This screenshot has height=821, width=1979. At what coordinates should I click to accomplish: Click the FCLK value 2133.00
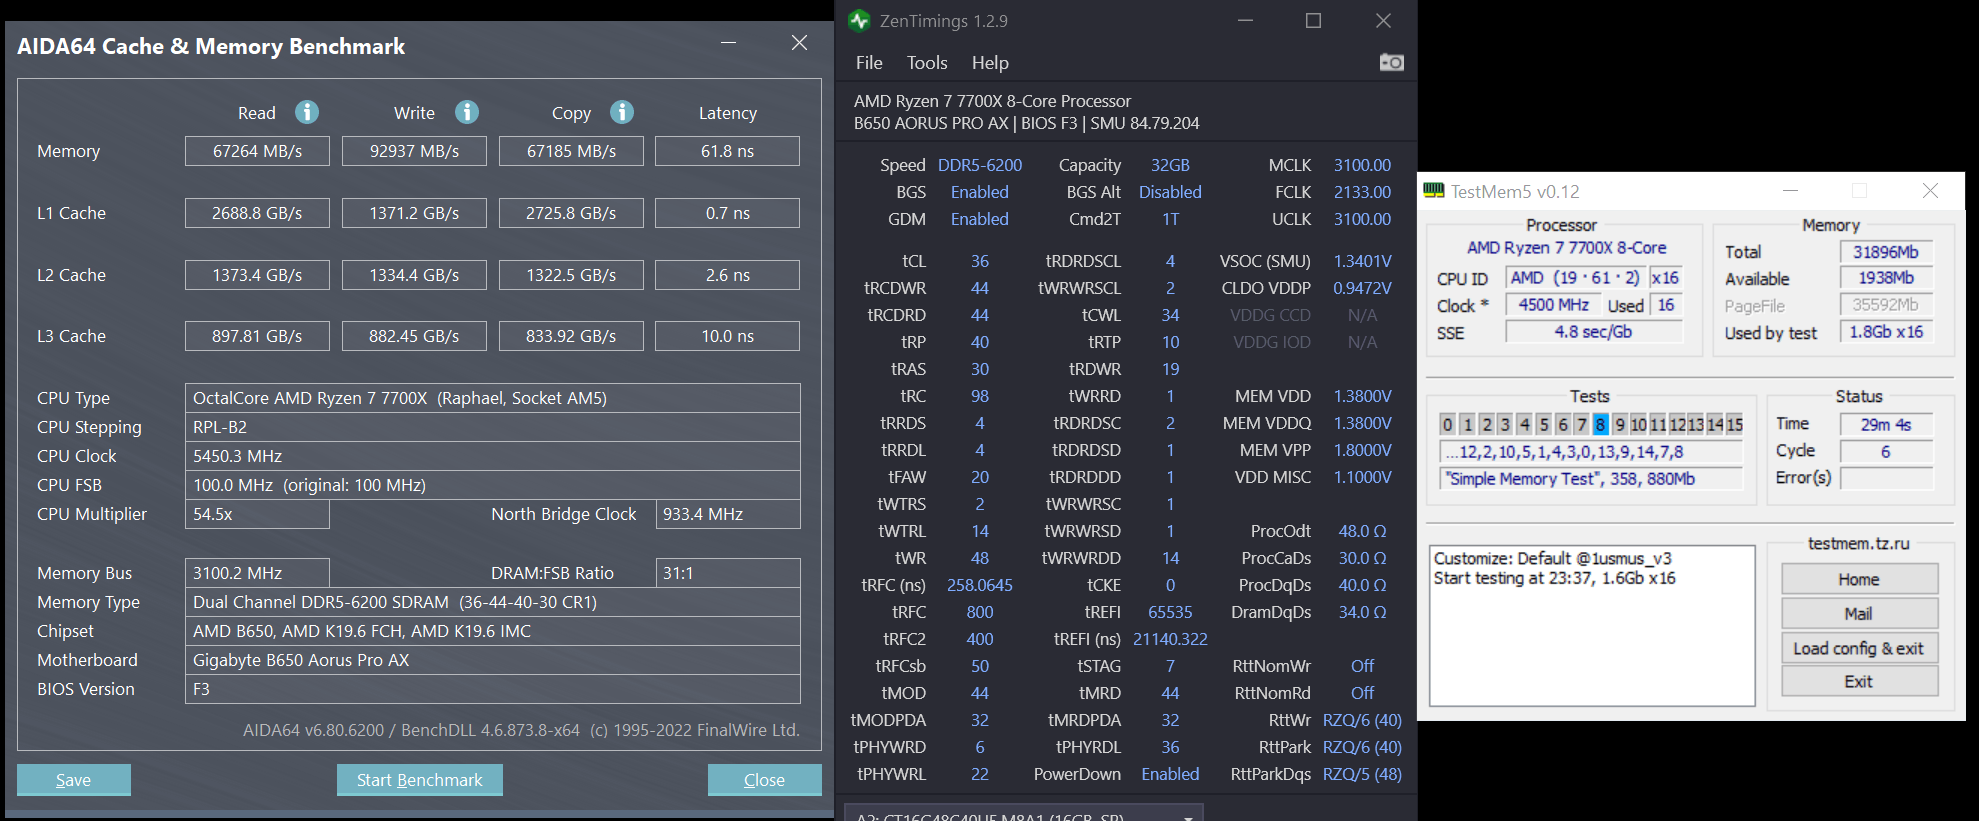[x=1362, y=192]
